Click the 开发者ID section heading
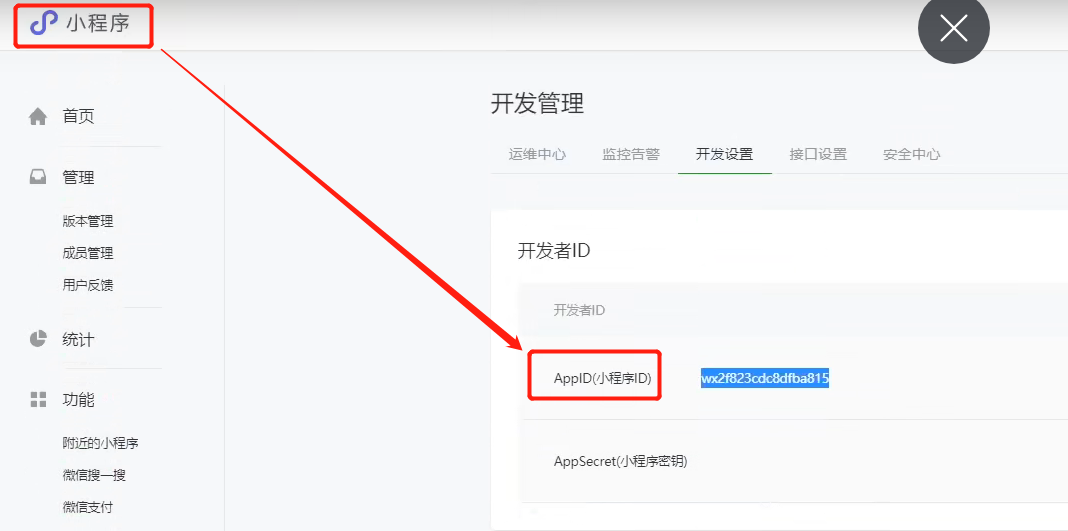 (554, 251)
